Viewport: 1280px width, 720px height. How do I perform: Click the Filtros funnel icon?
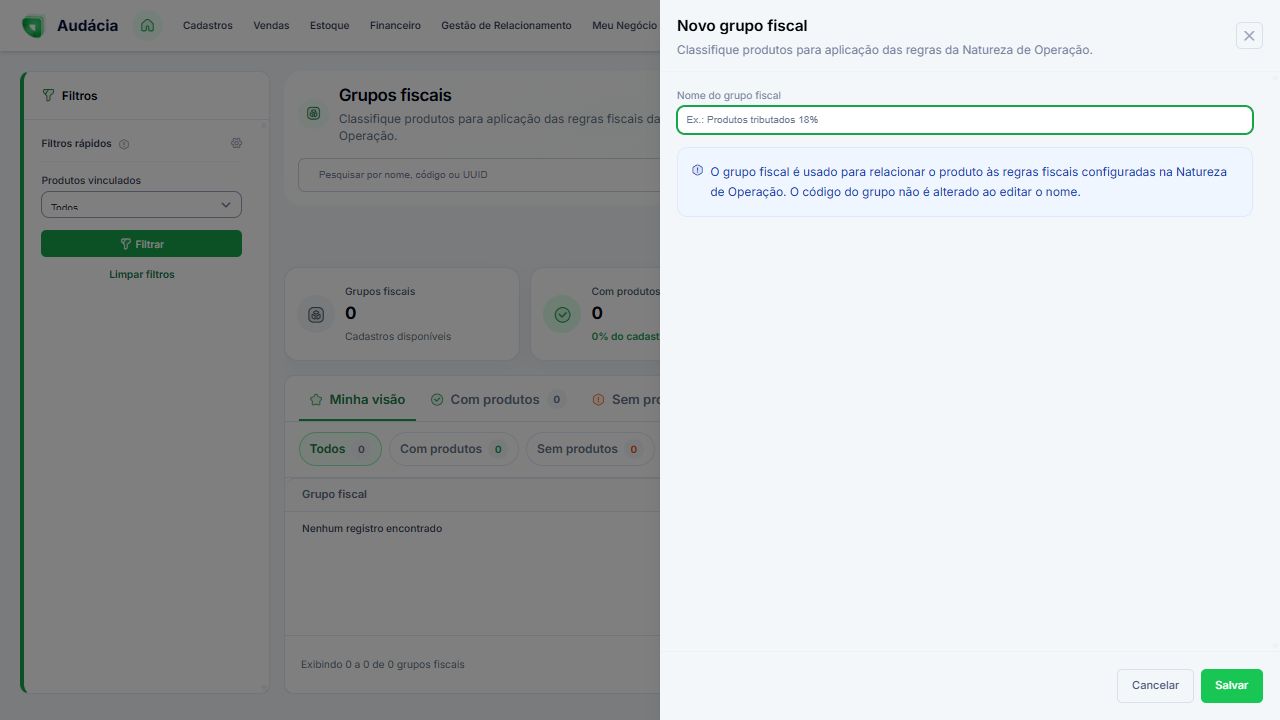(48, 96)
